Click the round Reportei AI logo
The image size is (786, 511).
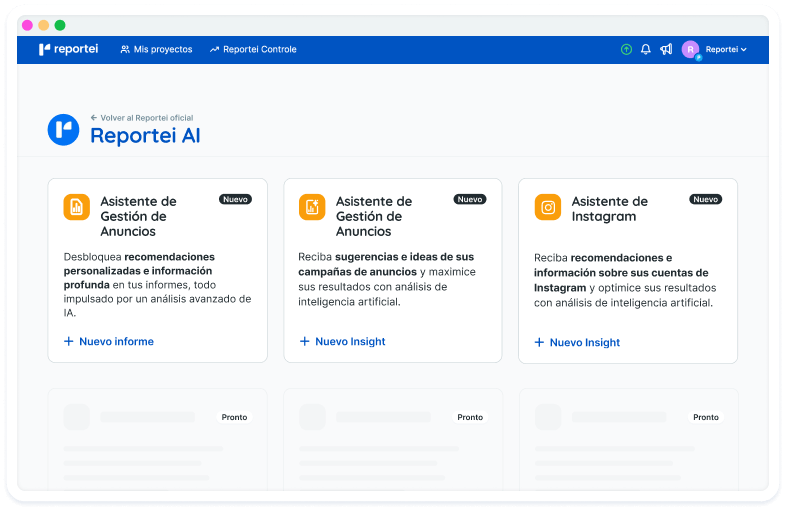[63, 130]
